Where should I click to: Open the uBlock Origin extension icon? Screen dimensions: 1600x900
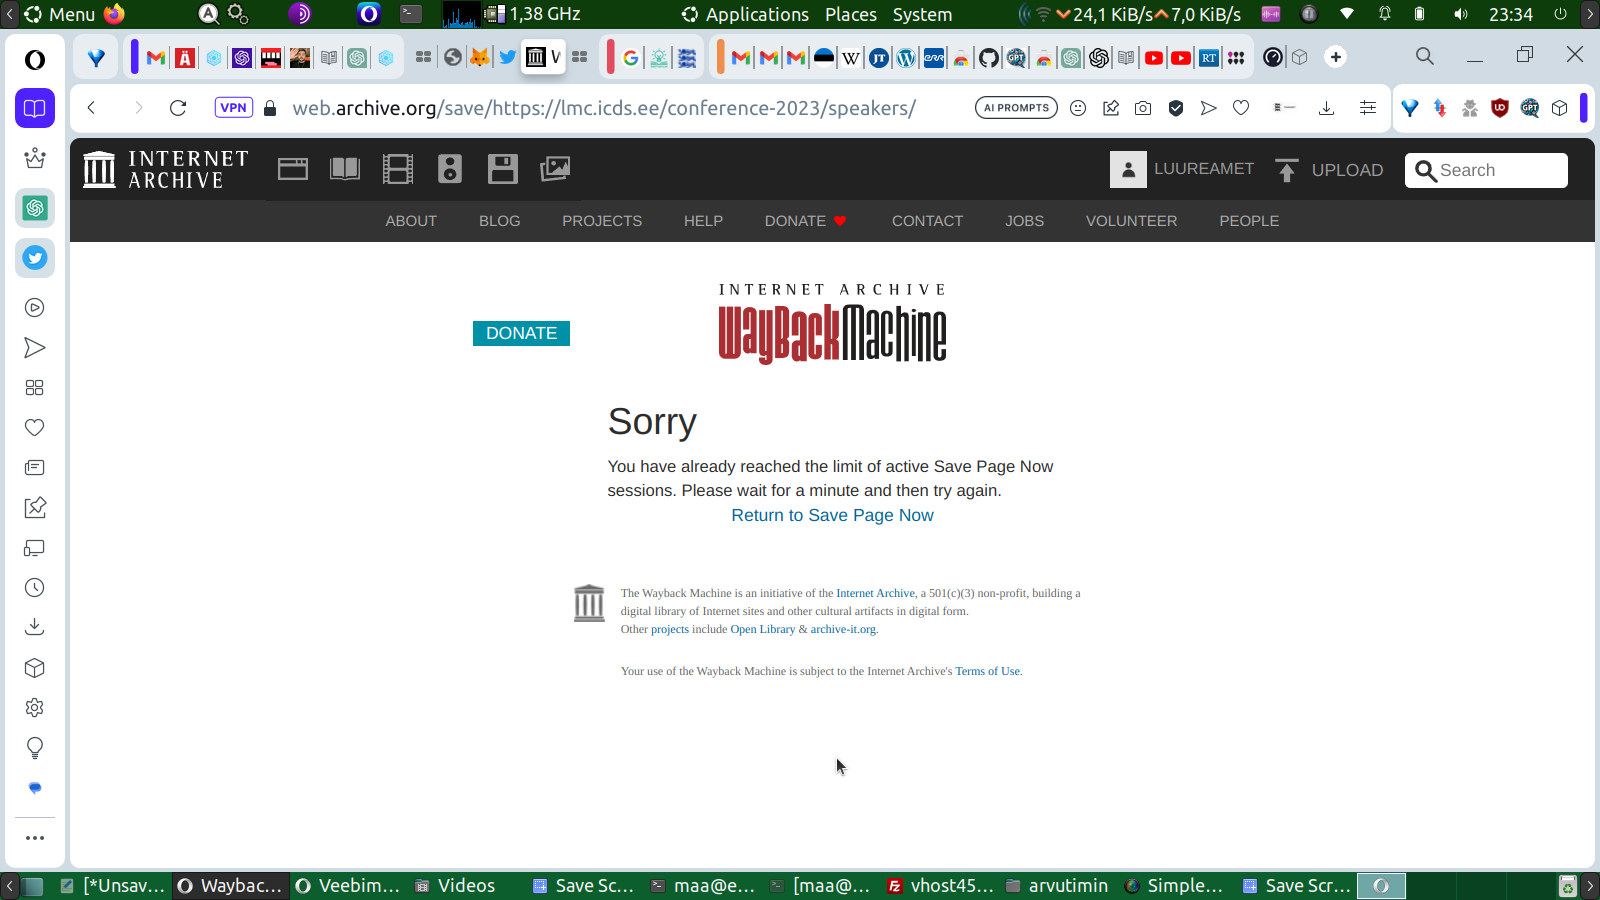(1500, 108)
